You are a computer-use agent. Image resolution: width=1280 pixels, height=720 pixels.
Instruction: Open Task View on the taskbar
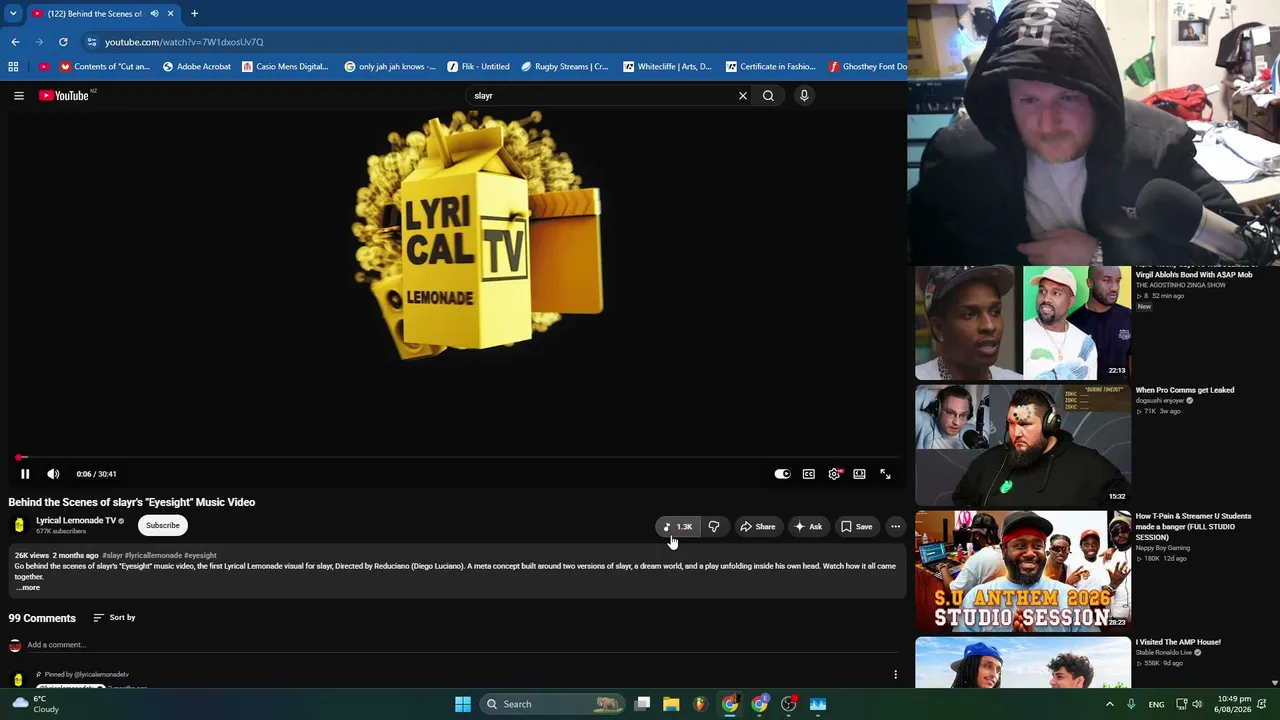[x=643, y=704]
